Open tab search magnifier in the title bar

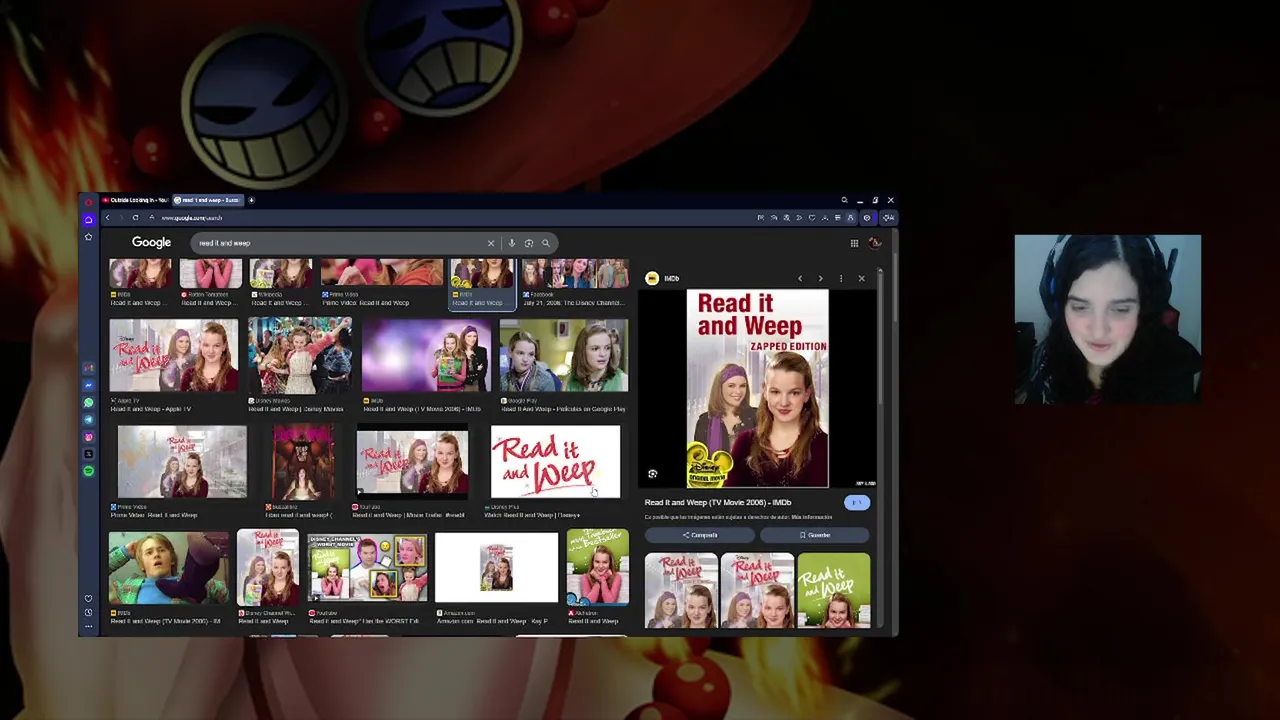coord(844,200)
